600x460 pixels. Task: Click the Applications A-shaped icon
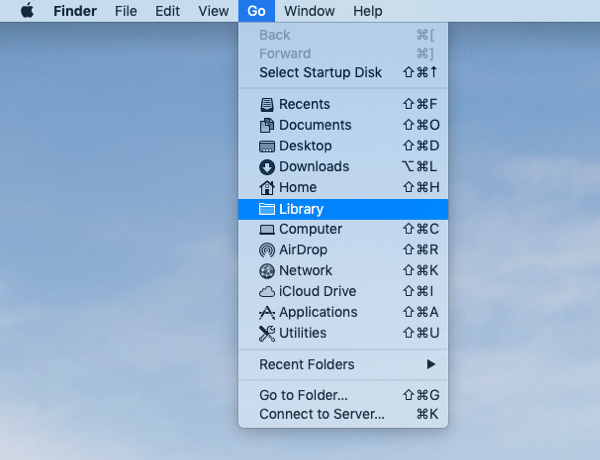coord(267,313)
